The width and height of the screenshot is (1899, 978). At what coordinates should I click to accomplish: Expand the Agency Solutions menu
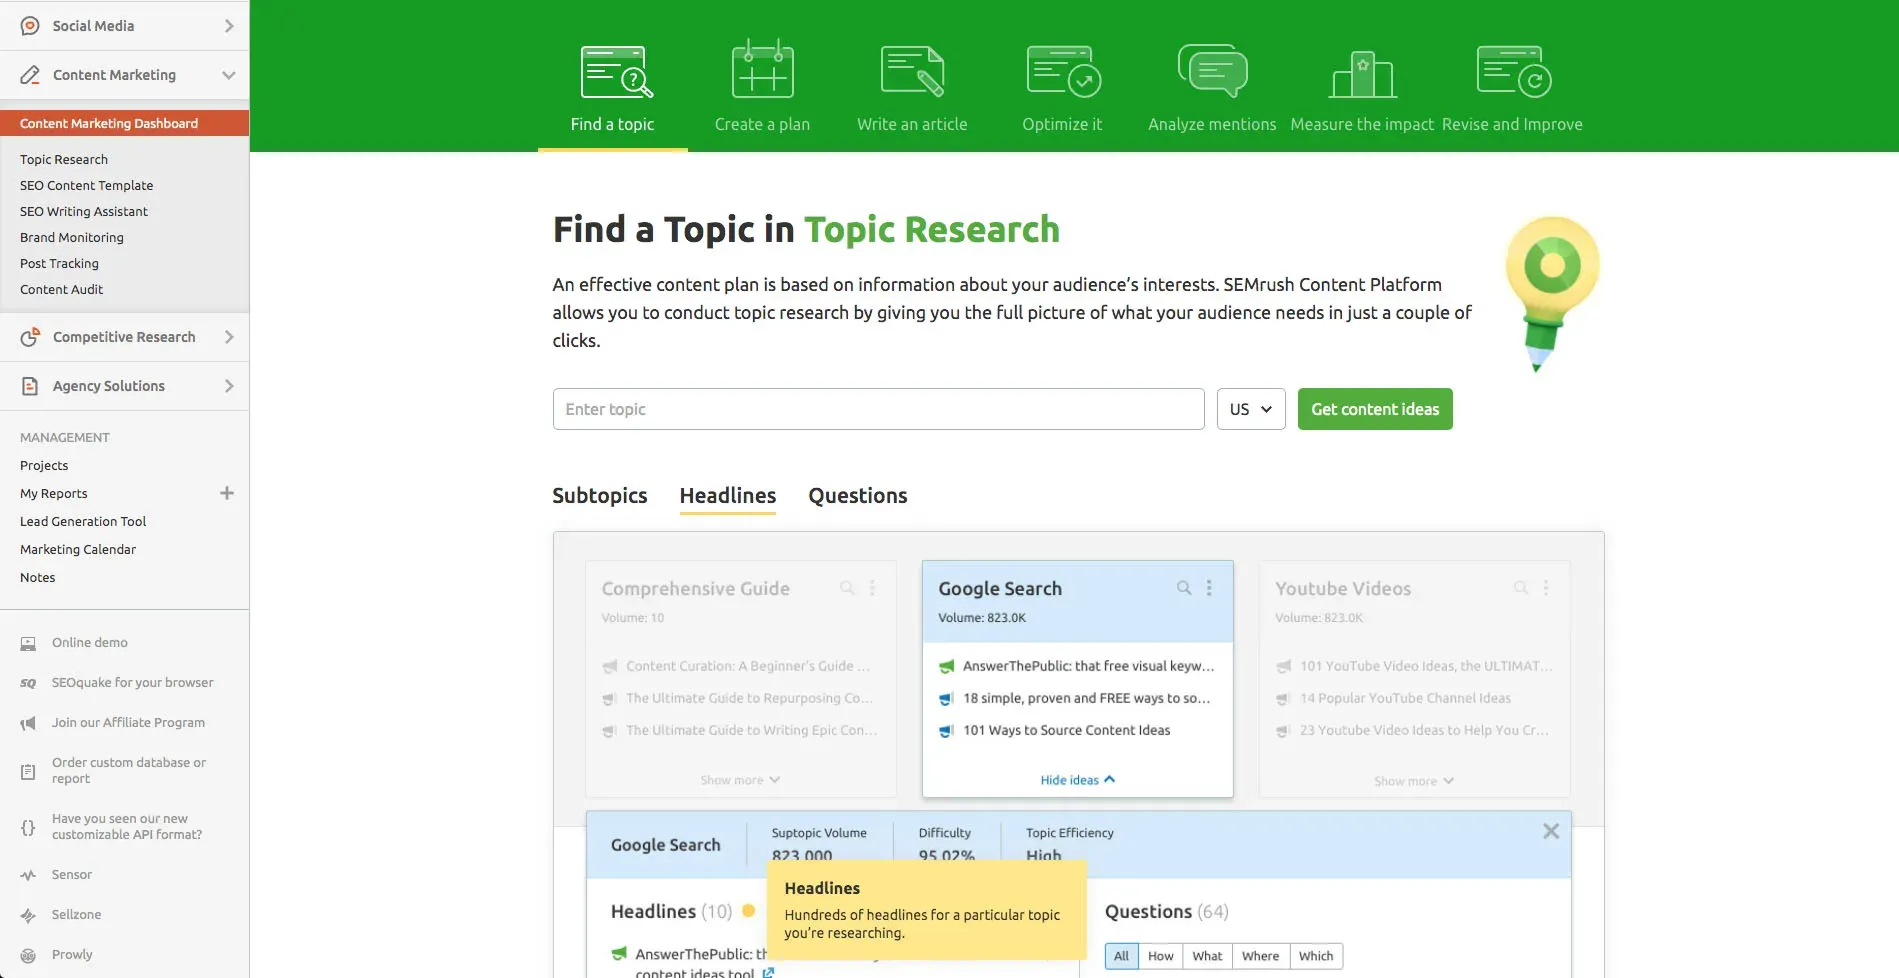click(x=229, y=386)
